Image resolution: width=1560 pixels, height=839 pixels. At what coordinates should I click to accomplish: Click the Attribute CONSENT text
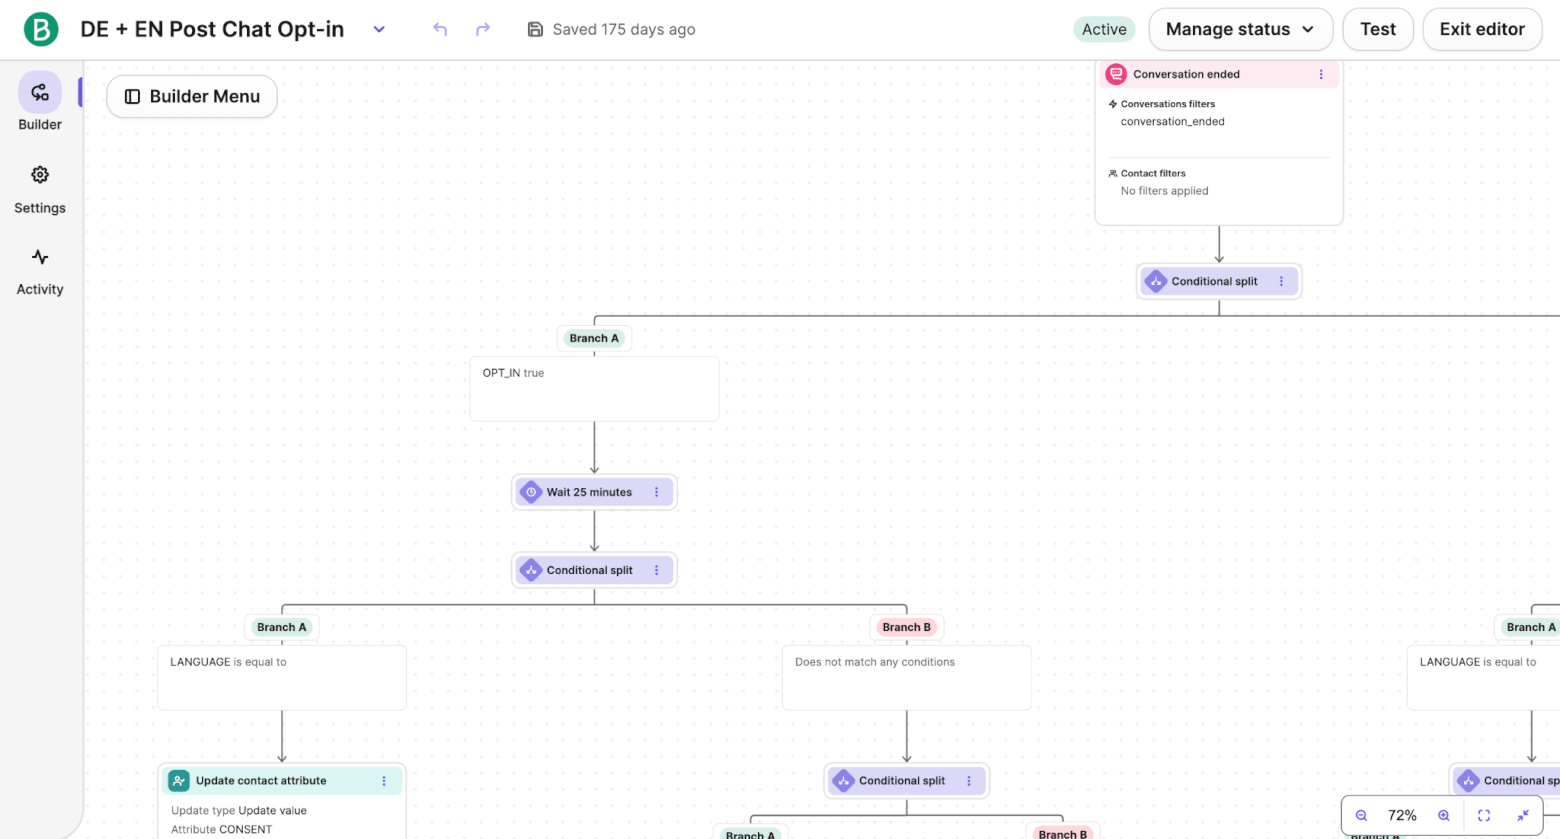coord(221,829)
